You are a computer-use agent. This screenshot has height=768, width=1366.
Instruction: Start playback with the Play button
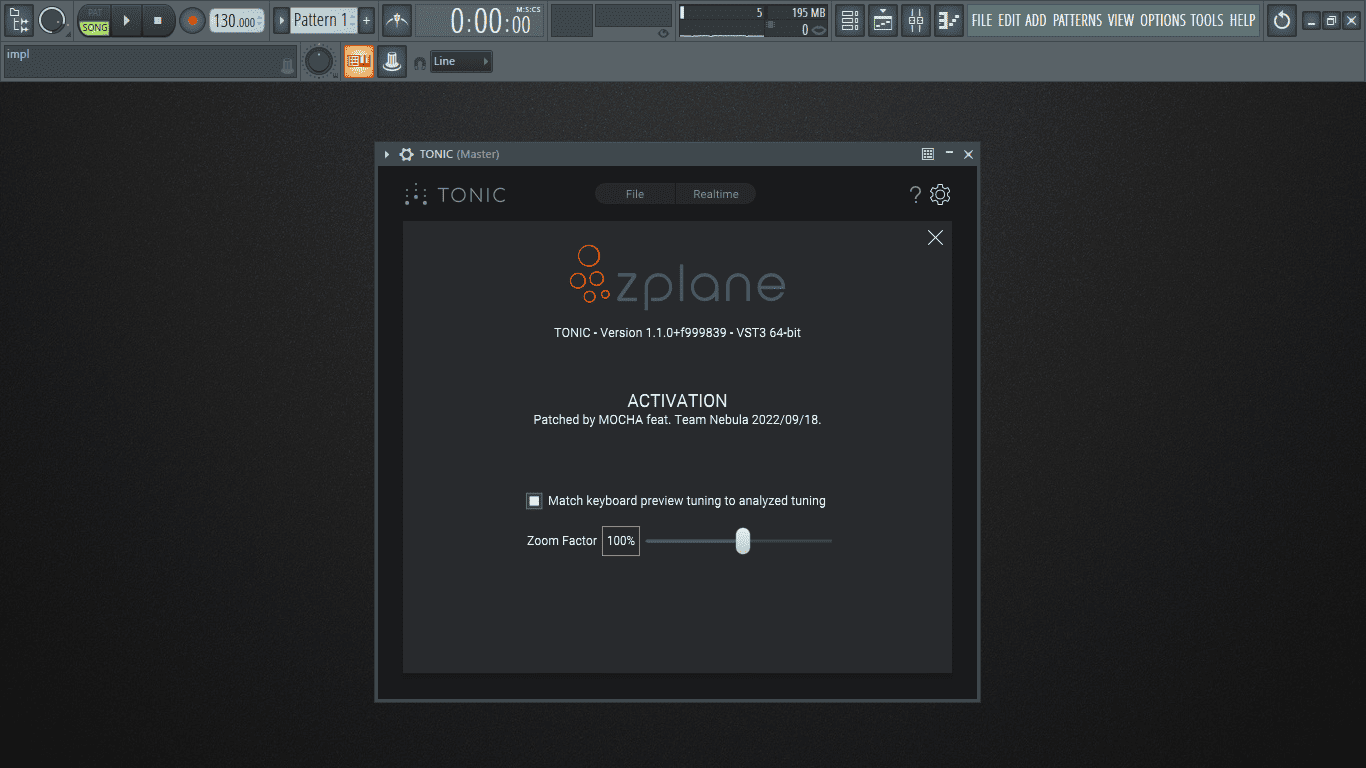126,20
